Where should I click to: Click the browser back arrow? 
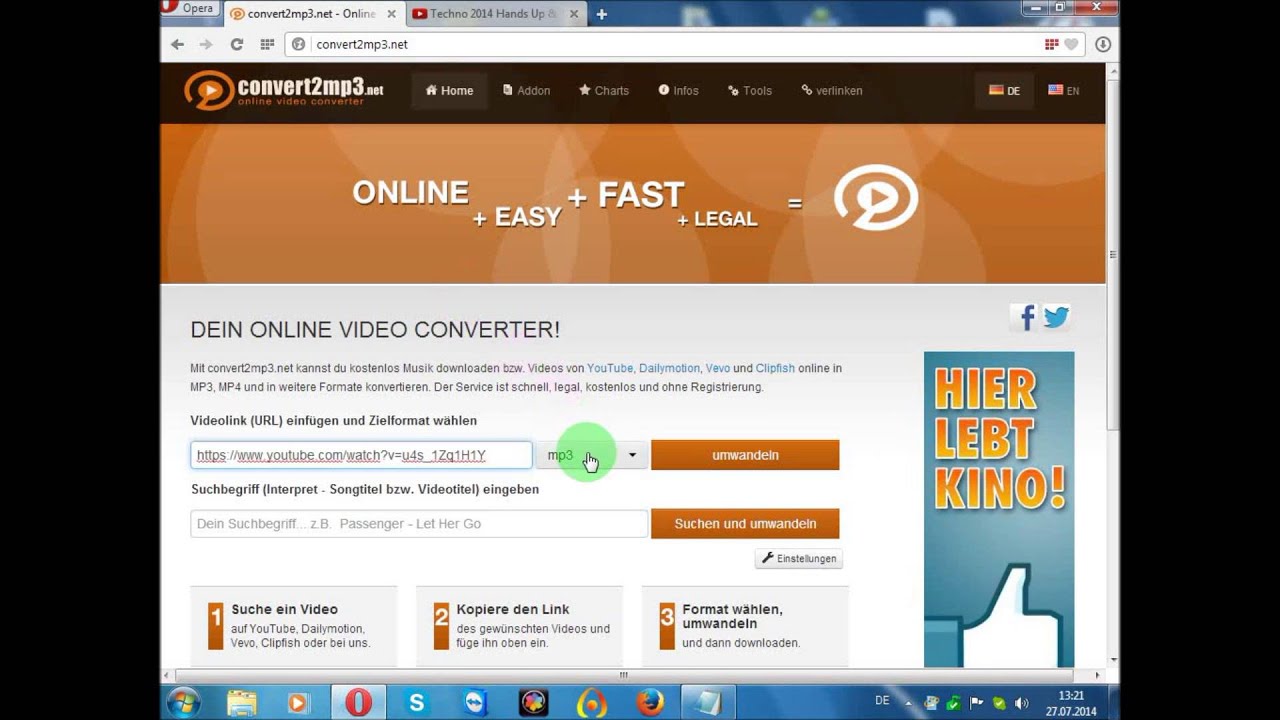tap(177, 44)
